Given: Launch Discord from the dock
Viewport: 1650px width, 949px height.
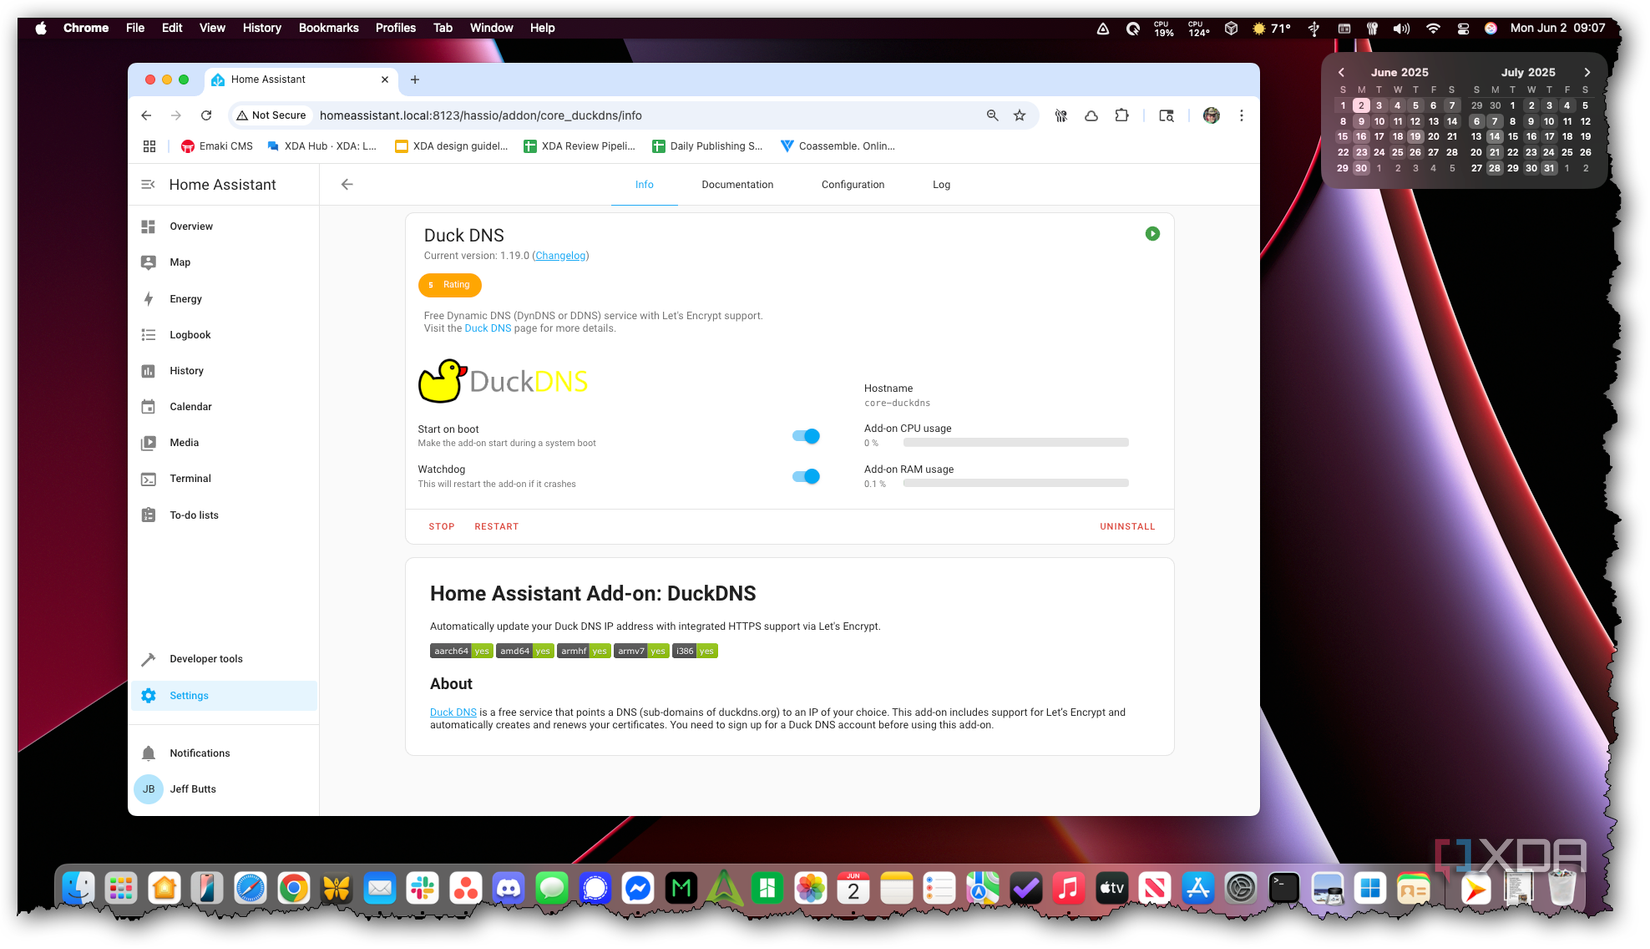Looking at the screenshot, I should (508, 887).
